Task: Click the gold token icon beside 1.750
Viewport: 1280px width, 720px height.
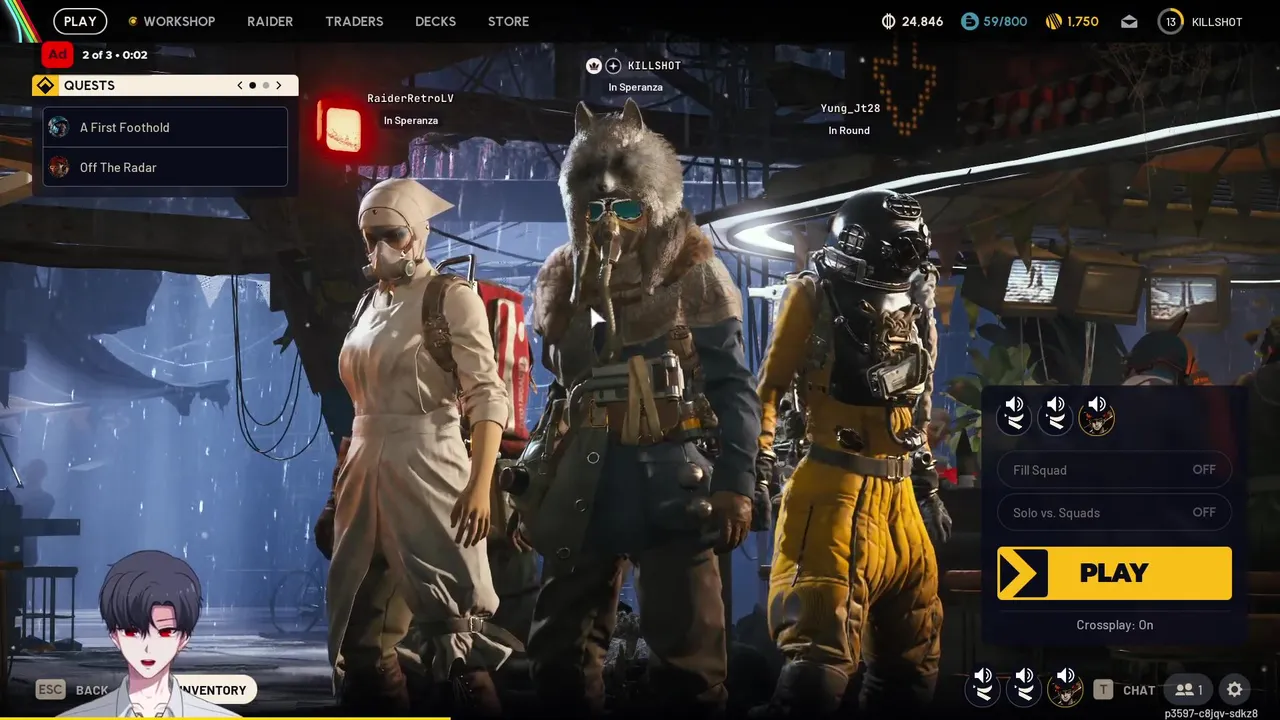Action: (1053, 21)
